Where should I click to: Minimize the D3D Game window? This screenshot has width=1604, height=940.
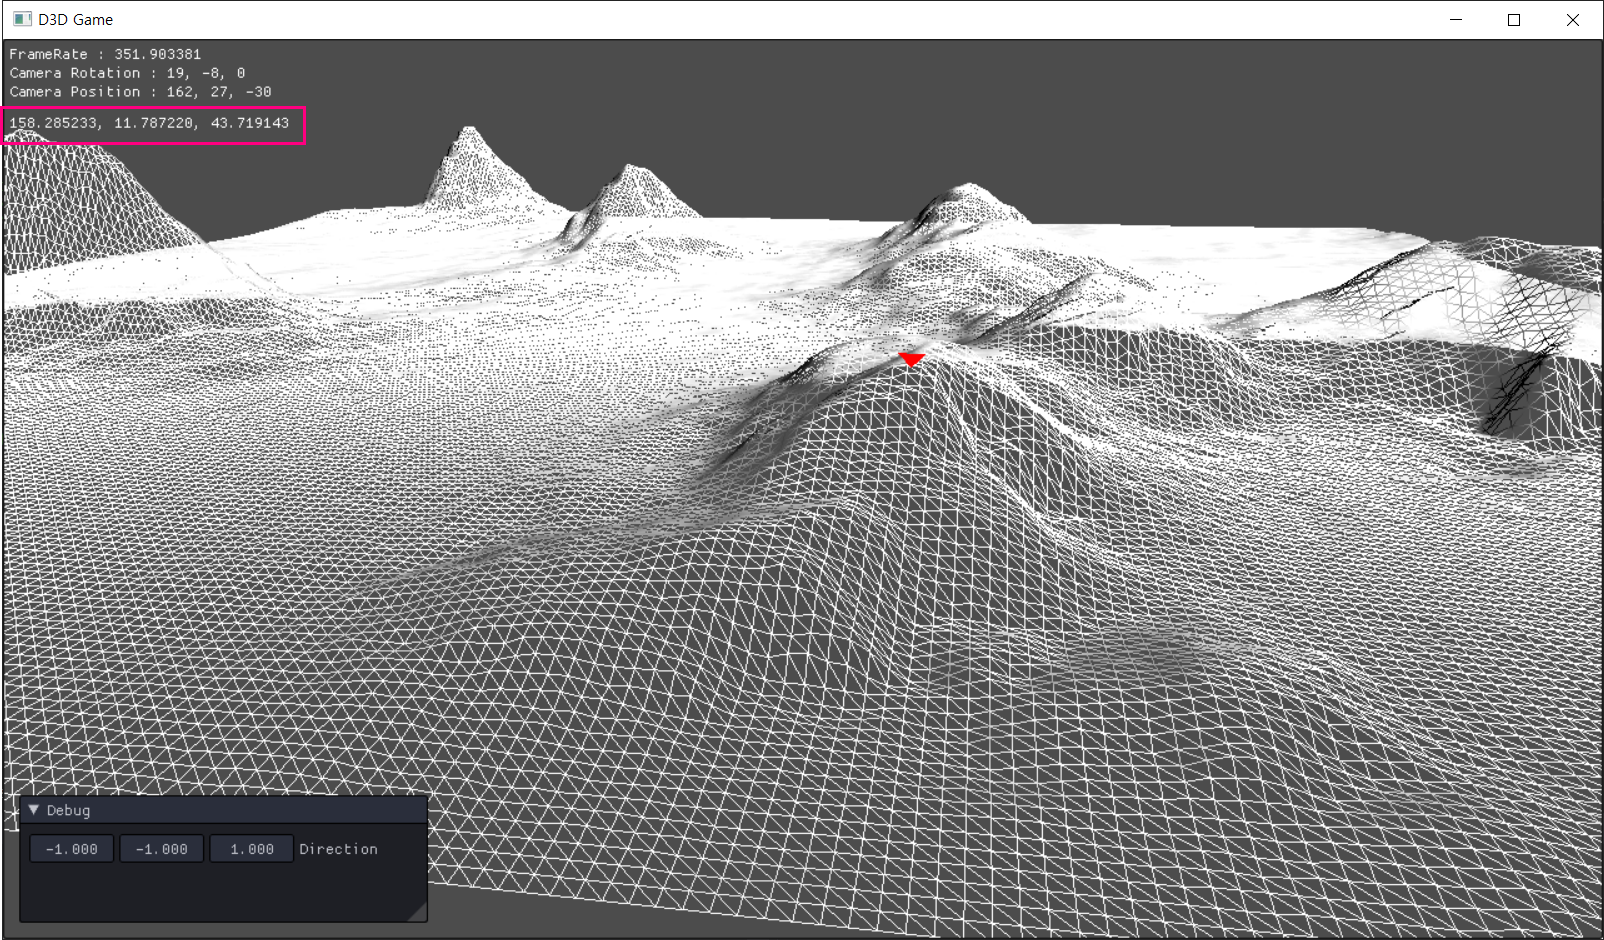[x=1456, y=20]
